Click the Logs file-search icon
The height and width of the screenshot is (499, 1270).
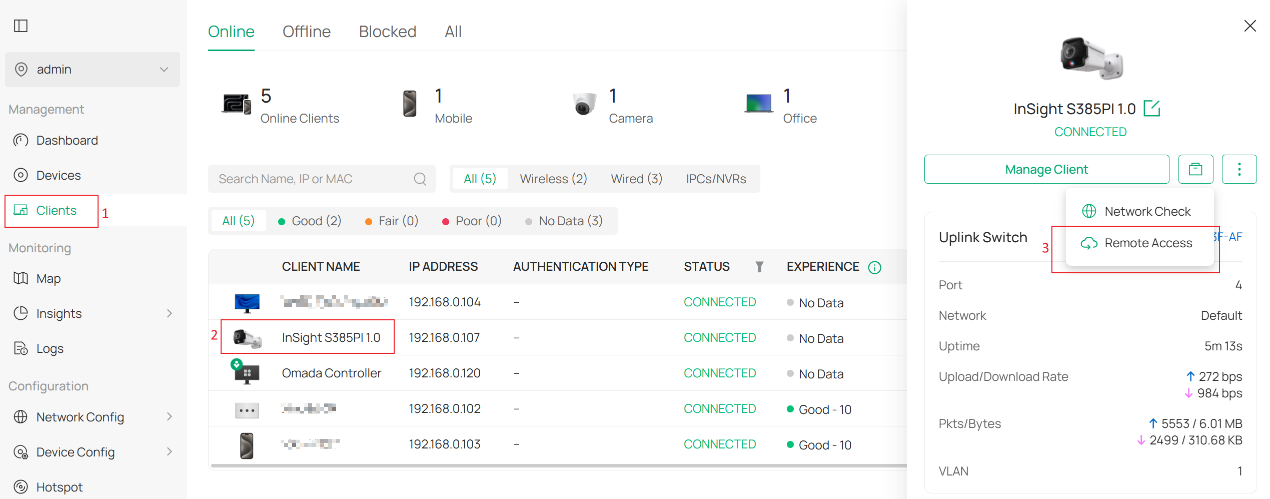pyautogui.click(x=20, y=348)
